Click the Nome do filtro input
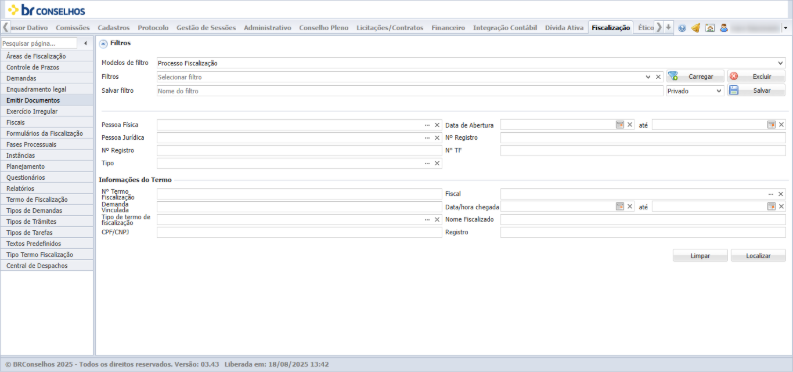Screen dimensions: 793x372 coord(410,91)
